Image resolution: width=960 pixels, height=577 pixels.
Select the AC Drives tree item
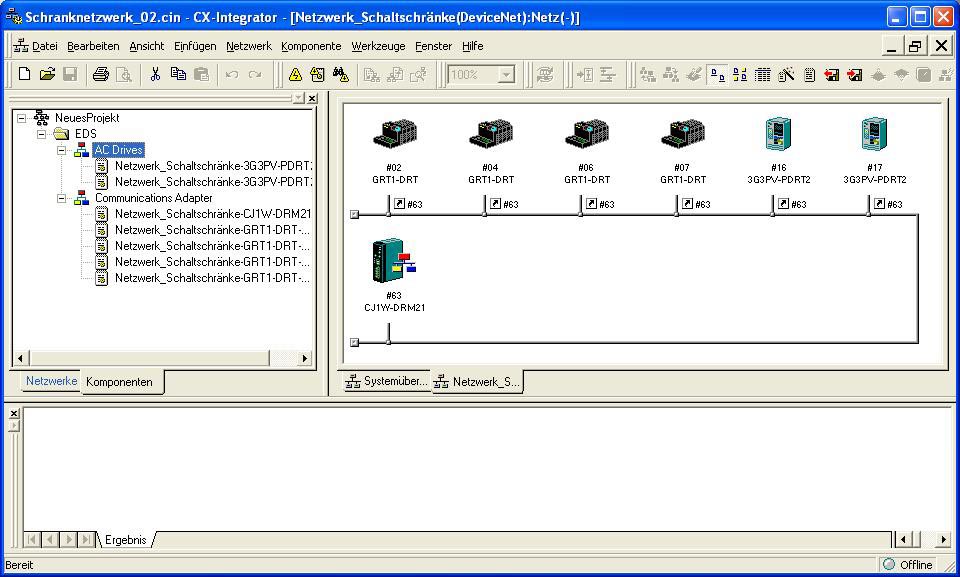[x=118, y=149]
